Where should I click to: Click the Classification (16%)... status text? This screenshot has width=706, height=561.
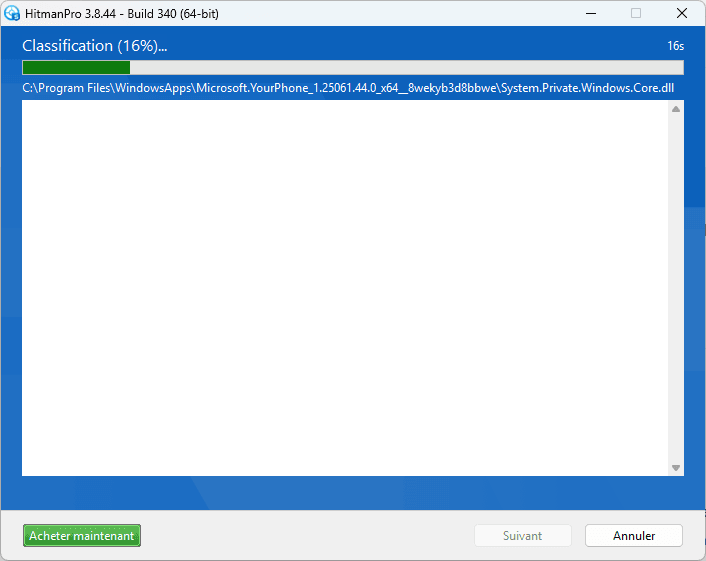[95, 46]
